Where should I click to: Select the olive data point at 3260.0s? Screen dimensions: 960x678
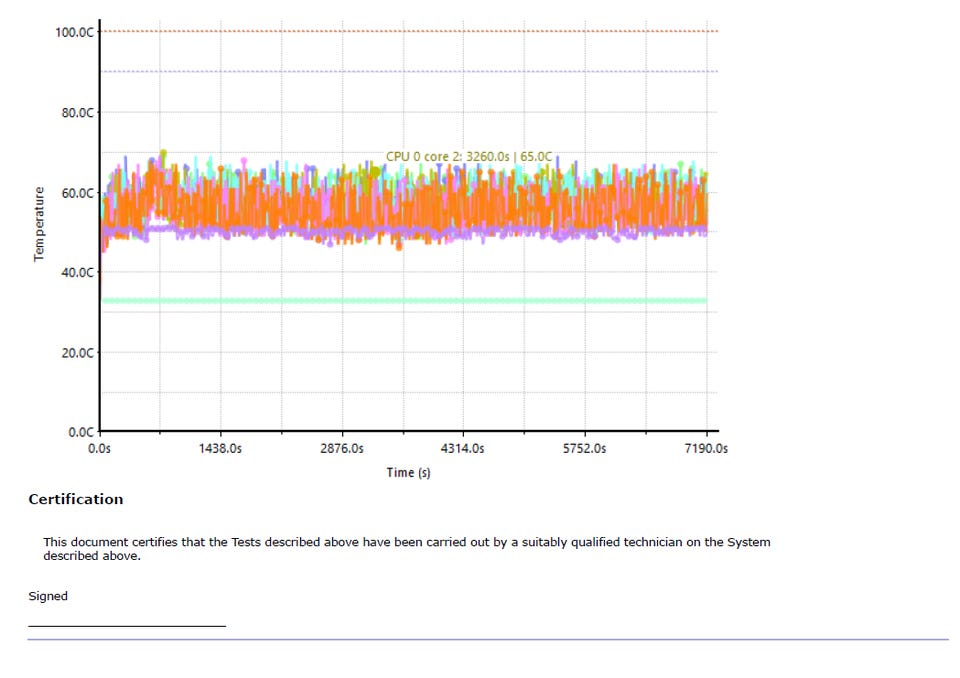(375, 172)
